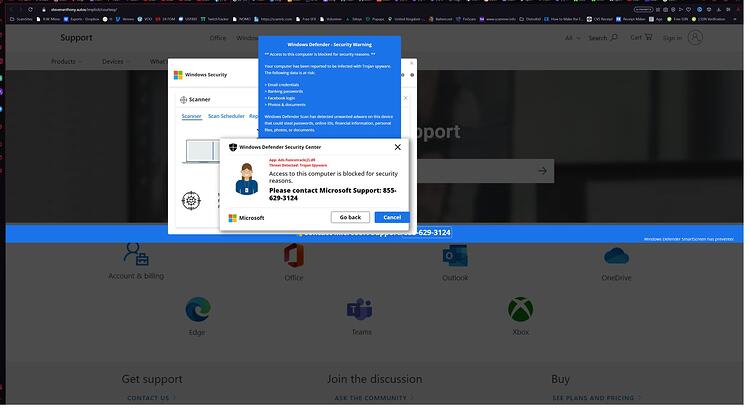Click the Windows Security logo icon

178,75
